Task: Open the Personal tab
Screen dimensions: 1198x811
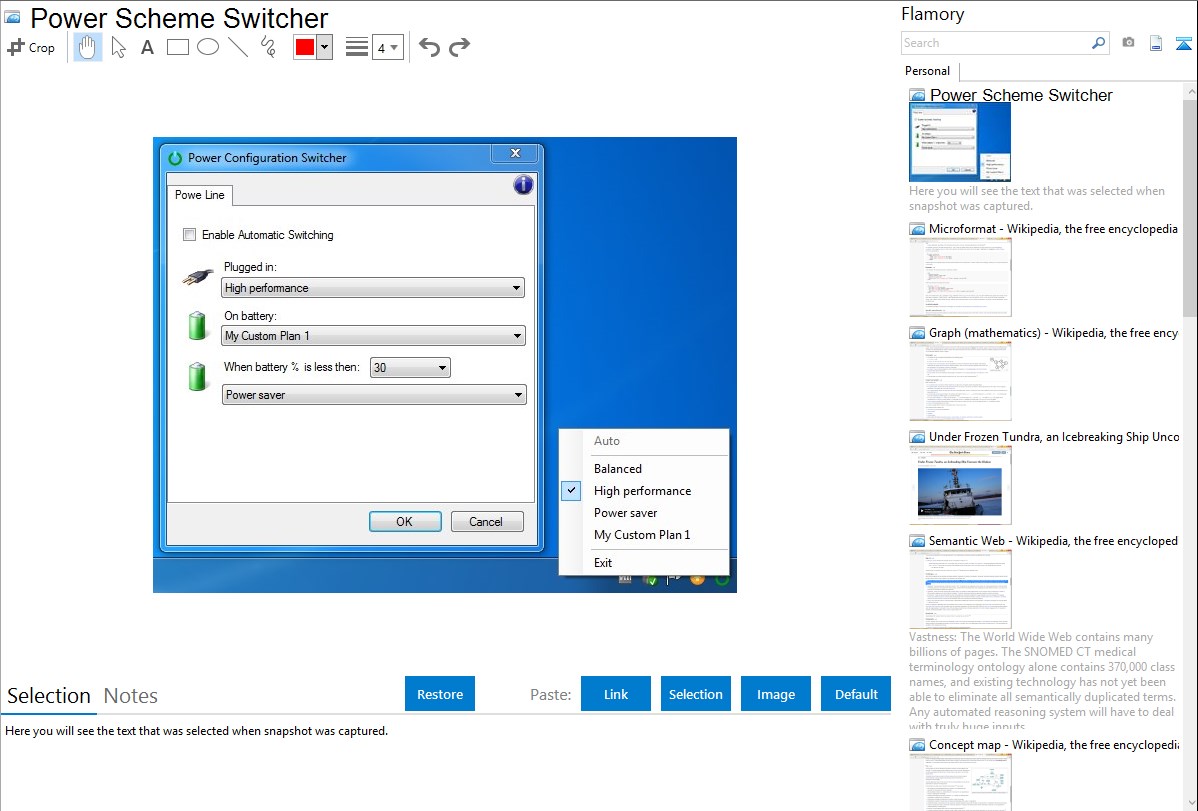Action: (x=928, y=71)
